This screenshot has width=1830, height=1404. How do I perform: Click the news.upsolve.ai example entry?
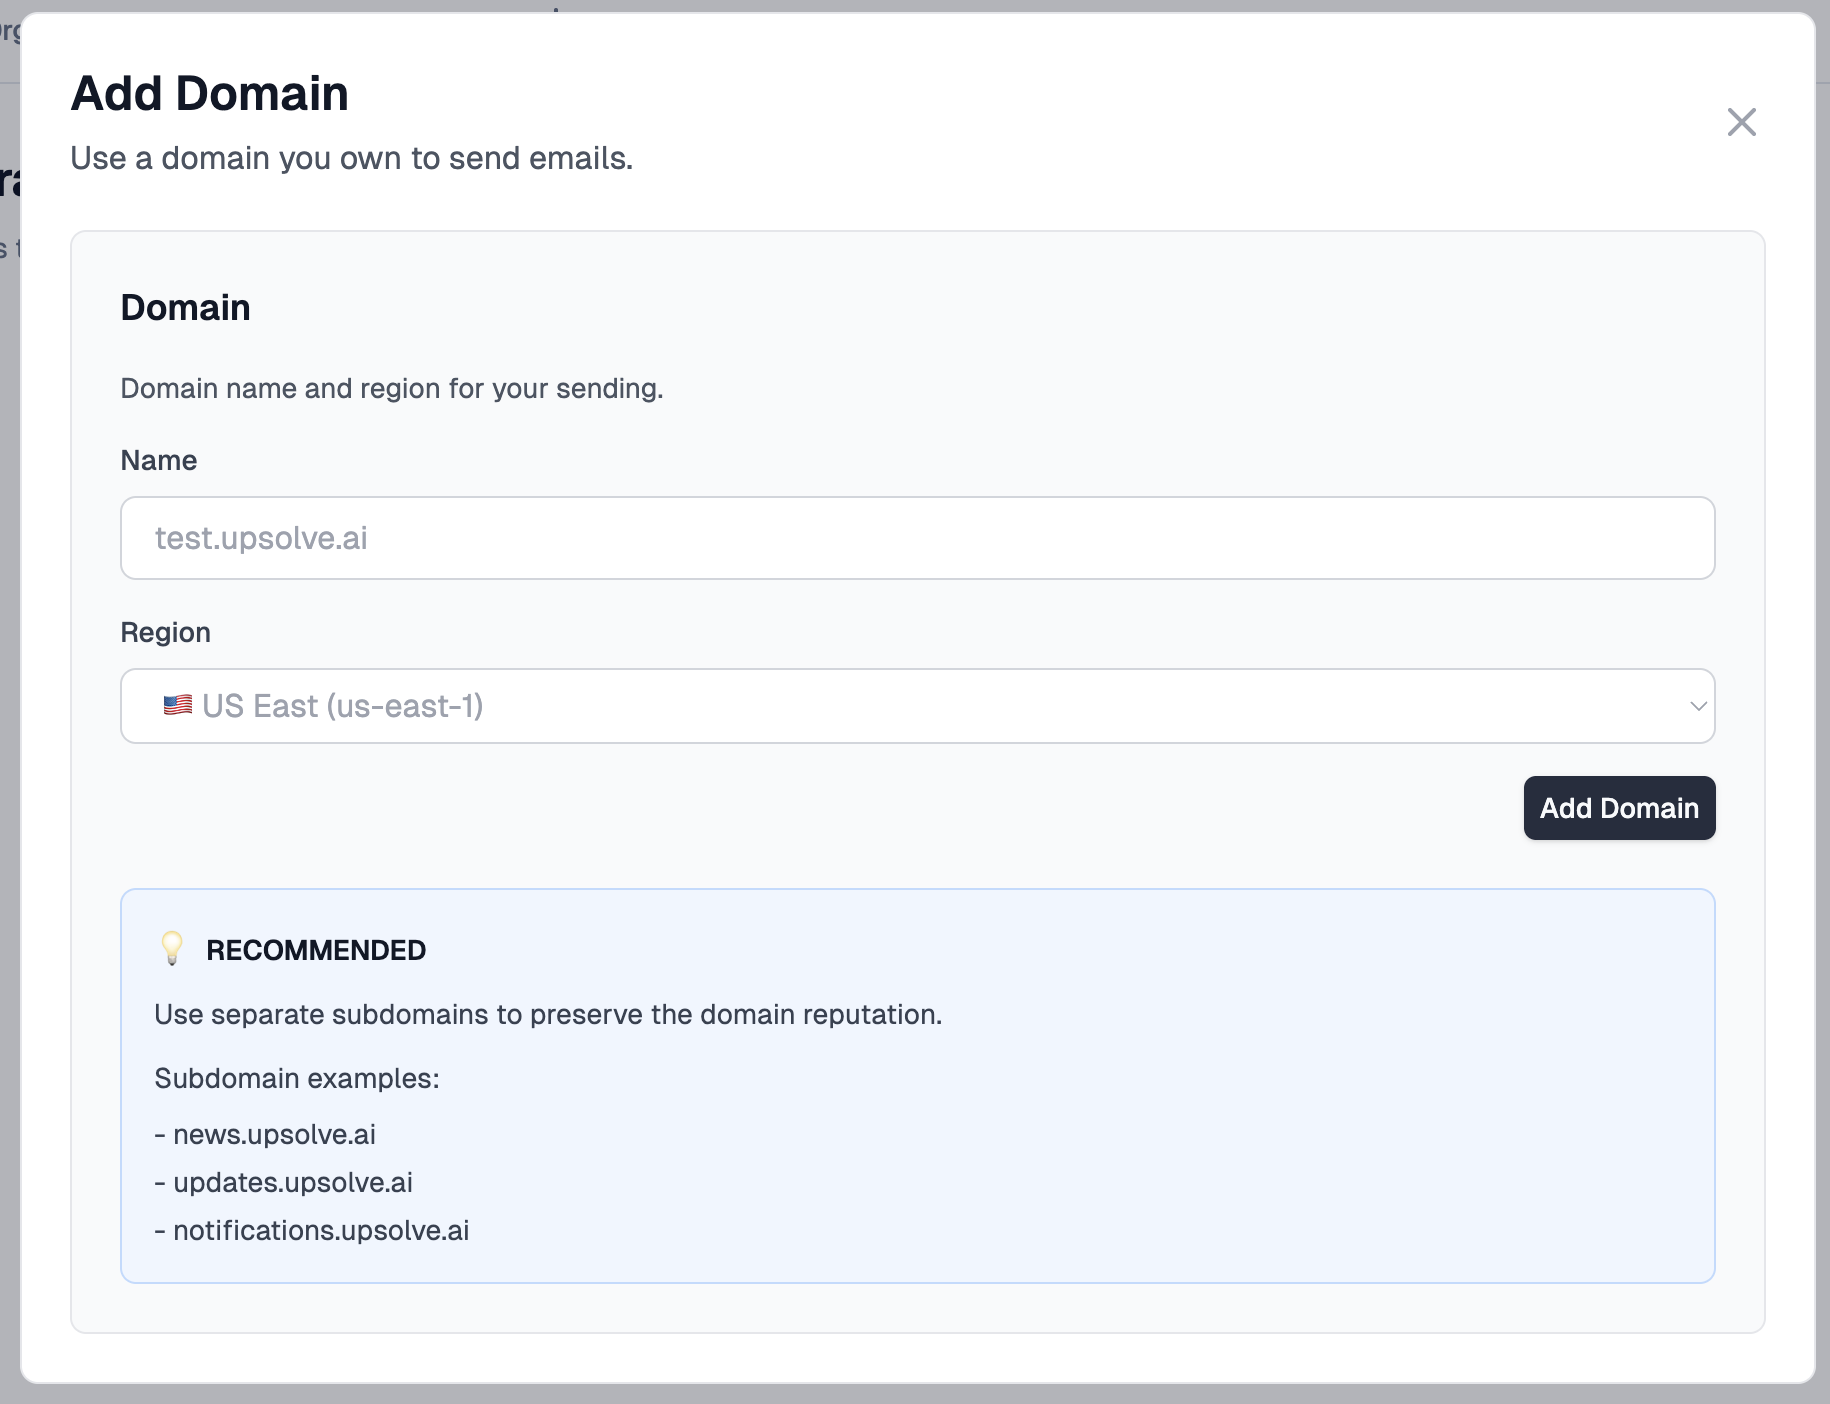point(265,1134)
